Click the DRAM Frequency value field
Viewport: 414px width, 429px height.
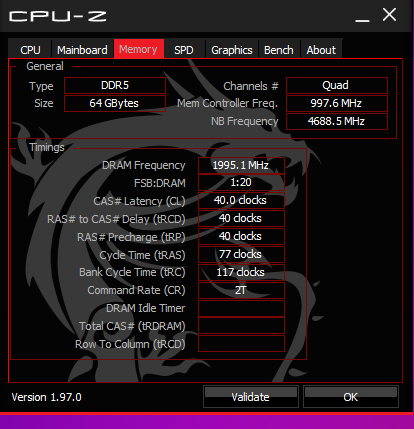(x=241, y=165)
